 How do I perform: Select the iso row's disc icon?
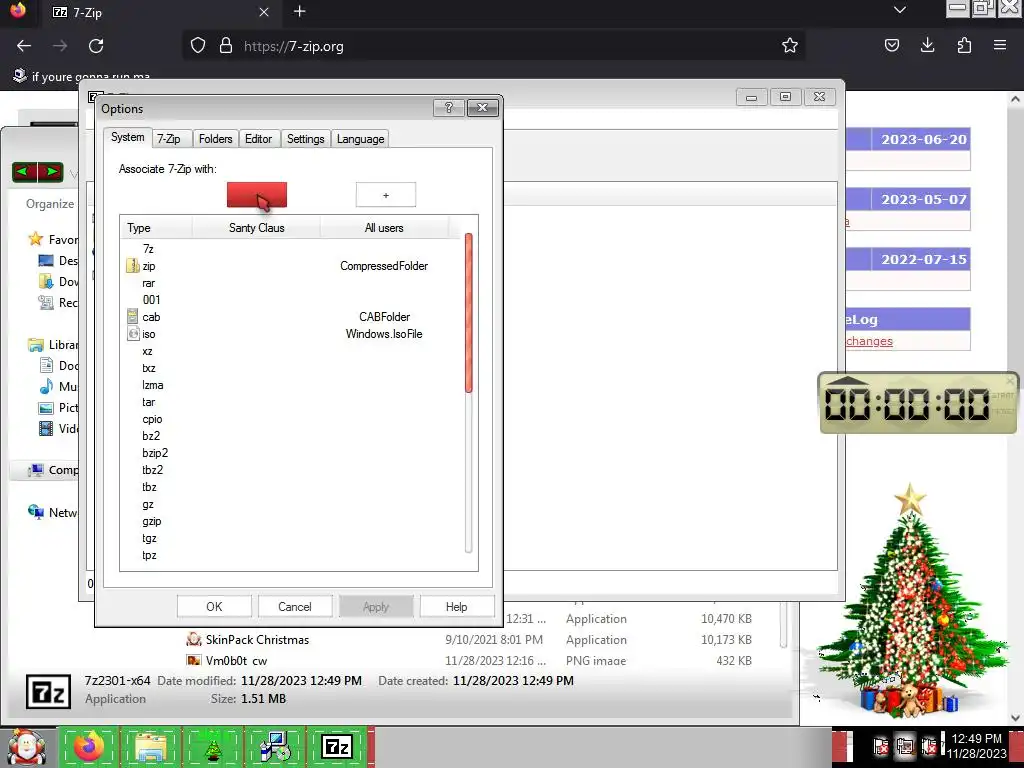133,334
